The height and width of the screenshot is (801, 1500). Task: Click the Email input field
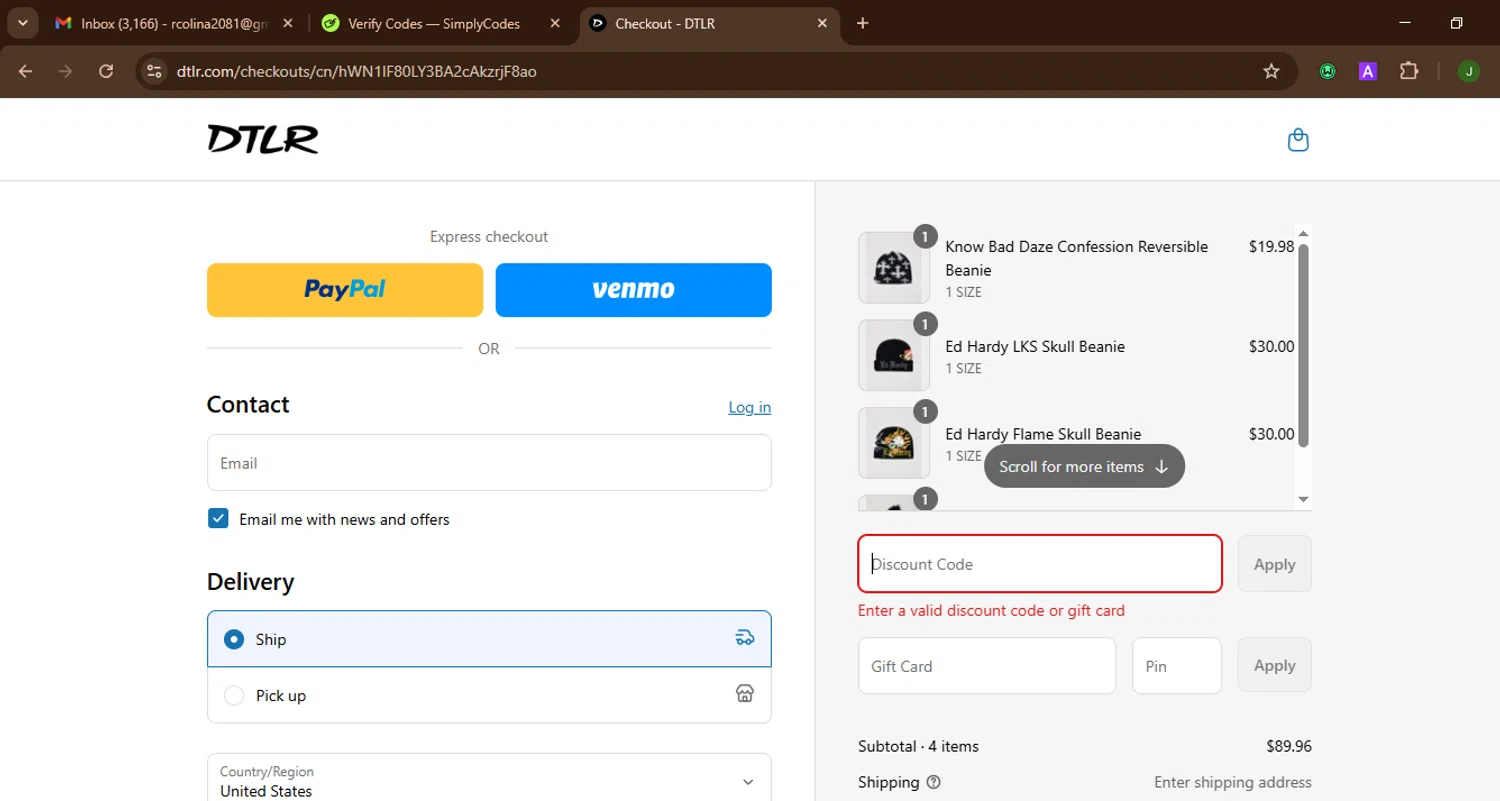pyautogui.click(x=489, y=463)
